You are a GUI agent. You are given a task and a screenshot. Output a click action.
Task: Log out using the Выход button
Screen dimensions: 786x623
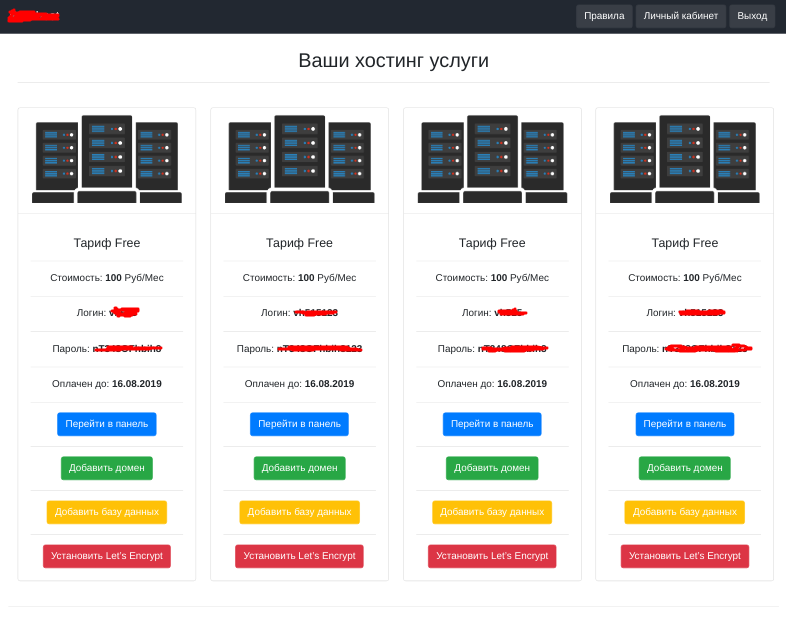click(752, 16)
